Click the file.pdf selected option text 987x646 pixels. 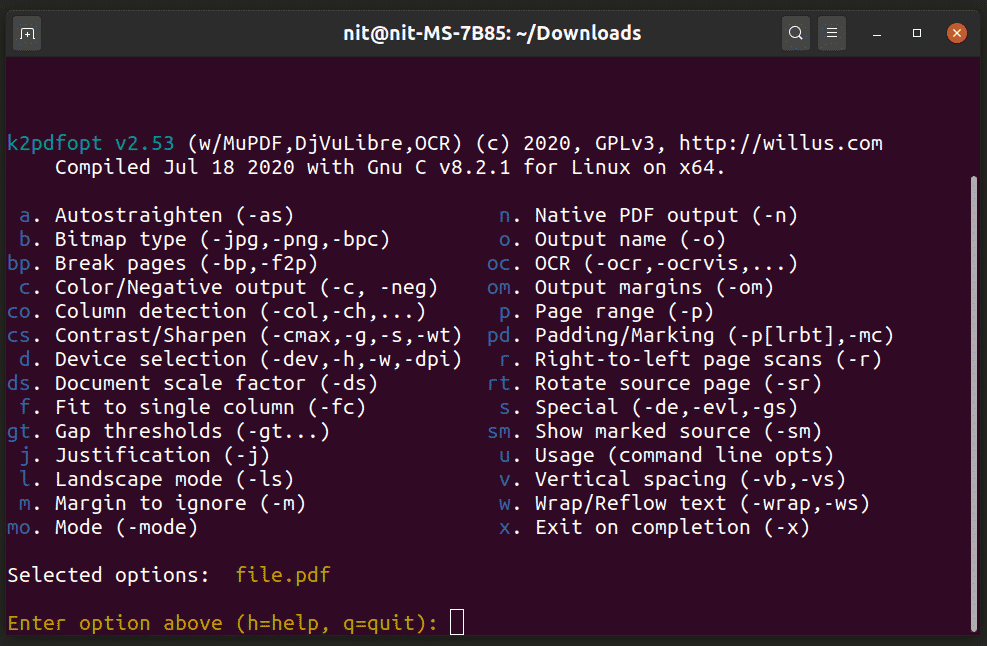point(283,575)
